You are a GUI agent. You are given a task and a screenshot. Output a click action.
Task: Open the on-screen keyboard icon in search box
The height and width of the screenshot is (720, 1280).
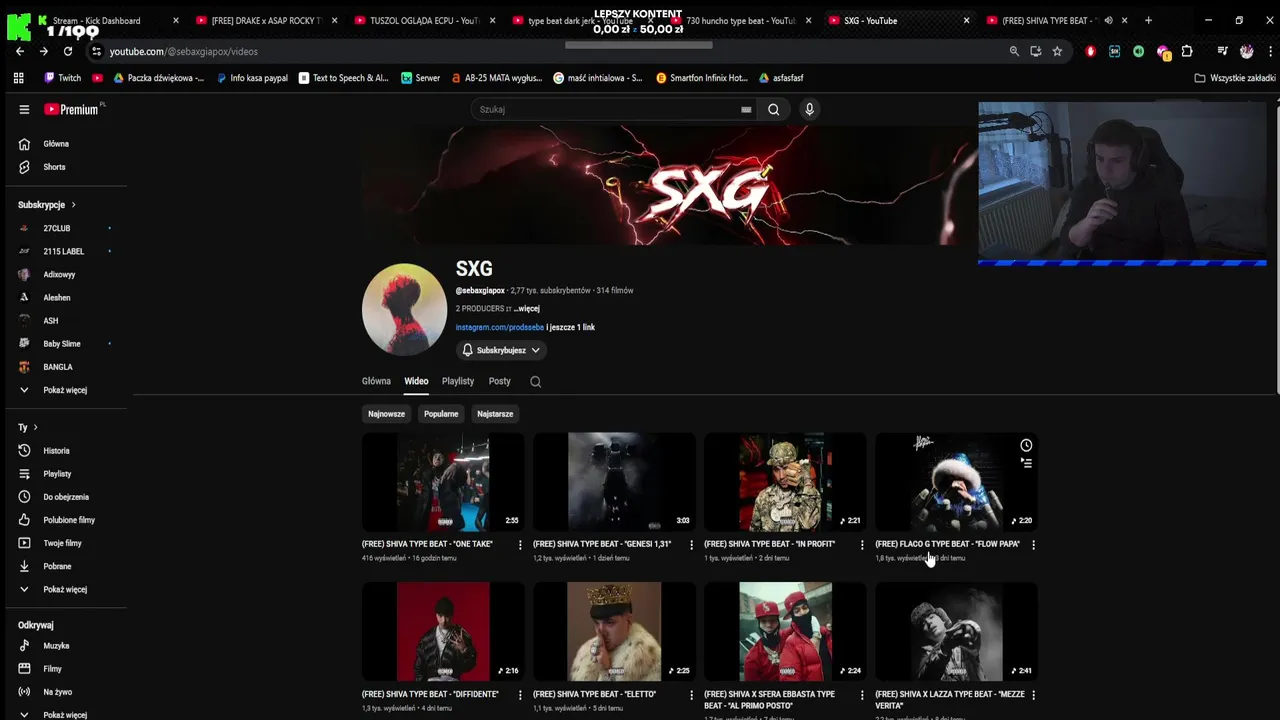(746, 110)
